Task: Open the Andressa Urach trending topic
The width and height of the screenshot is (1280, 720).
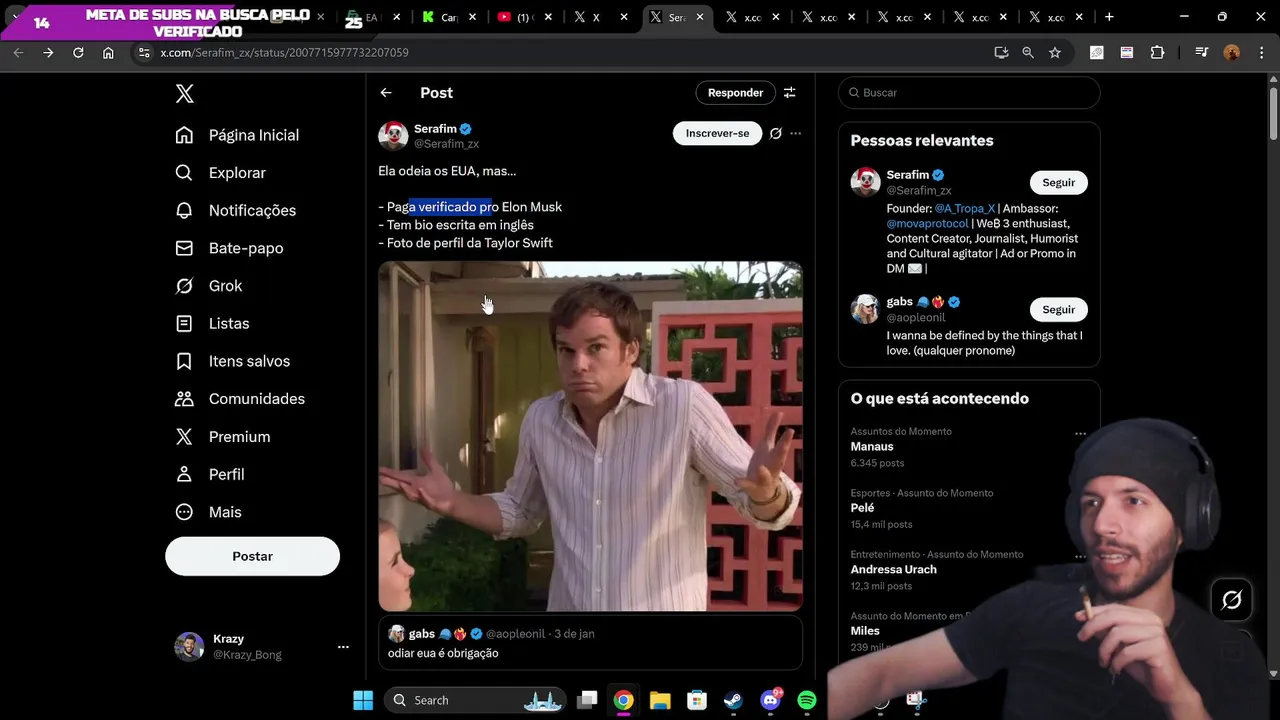Action: click(893, 570)
